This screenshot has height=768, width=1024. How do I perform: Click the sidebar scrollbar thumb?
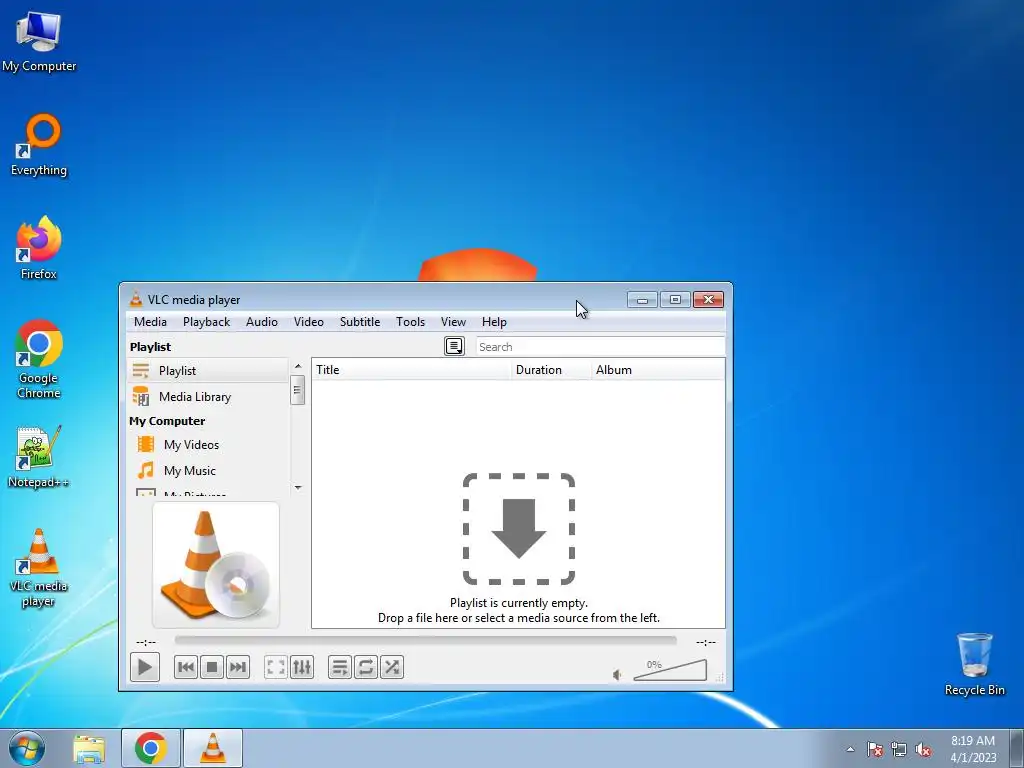pyautogui.click(x=298, y=390)
